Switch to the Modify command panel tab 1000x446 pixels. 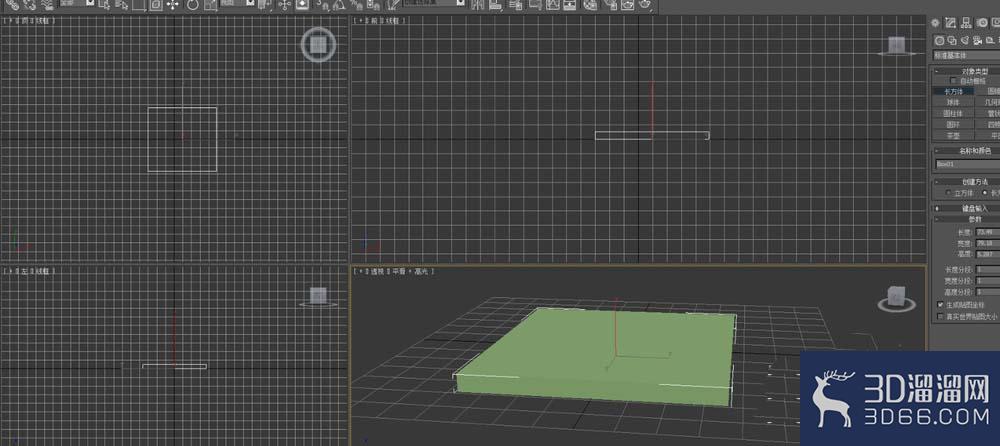pyautogui.click(x=950, y=23)
